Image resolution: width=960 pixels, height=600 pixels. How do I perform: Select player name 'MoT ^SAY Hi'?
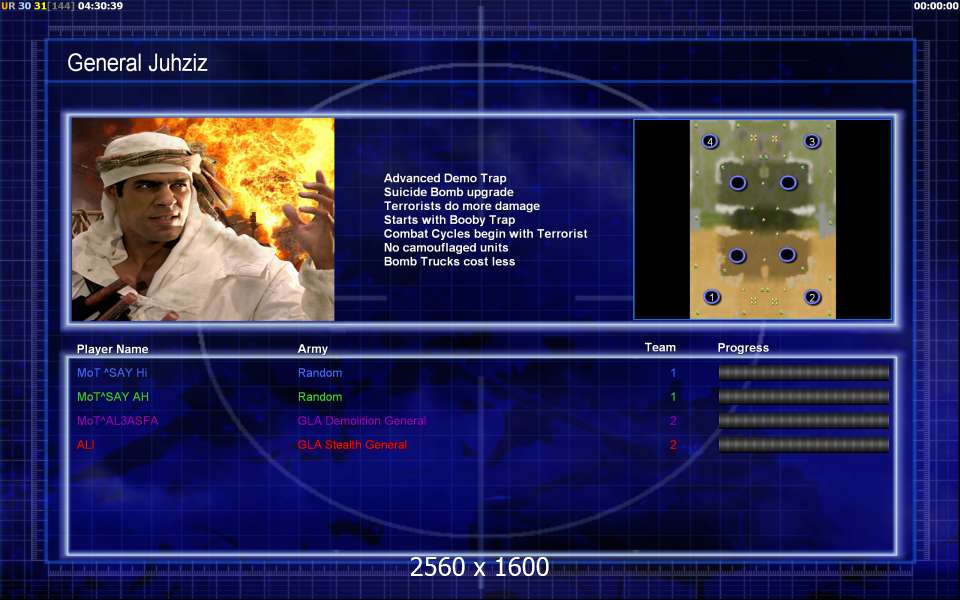[x=112, y=373]
